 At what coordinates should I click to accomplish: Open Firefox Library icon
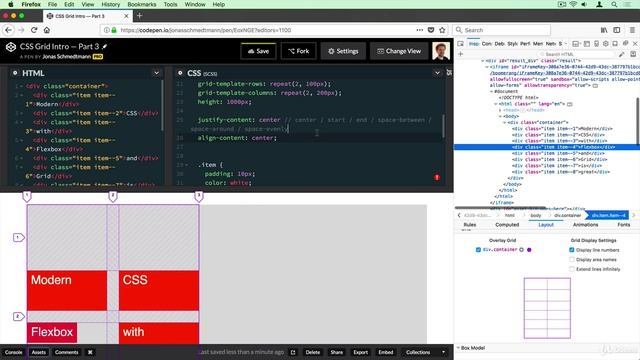(604, 30)
